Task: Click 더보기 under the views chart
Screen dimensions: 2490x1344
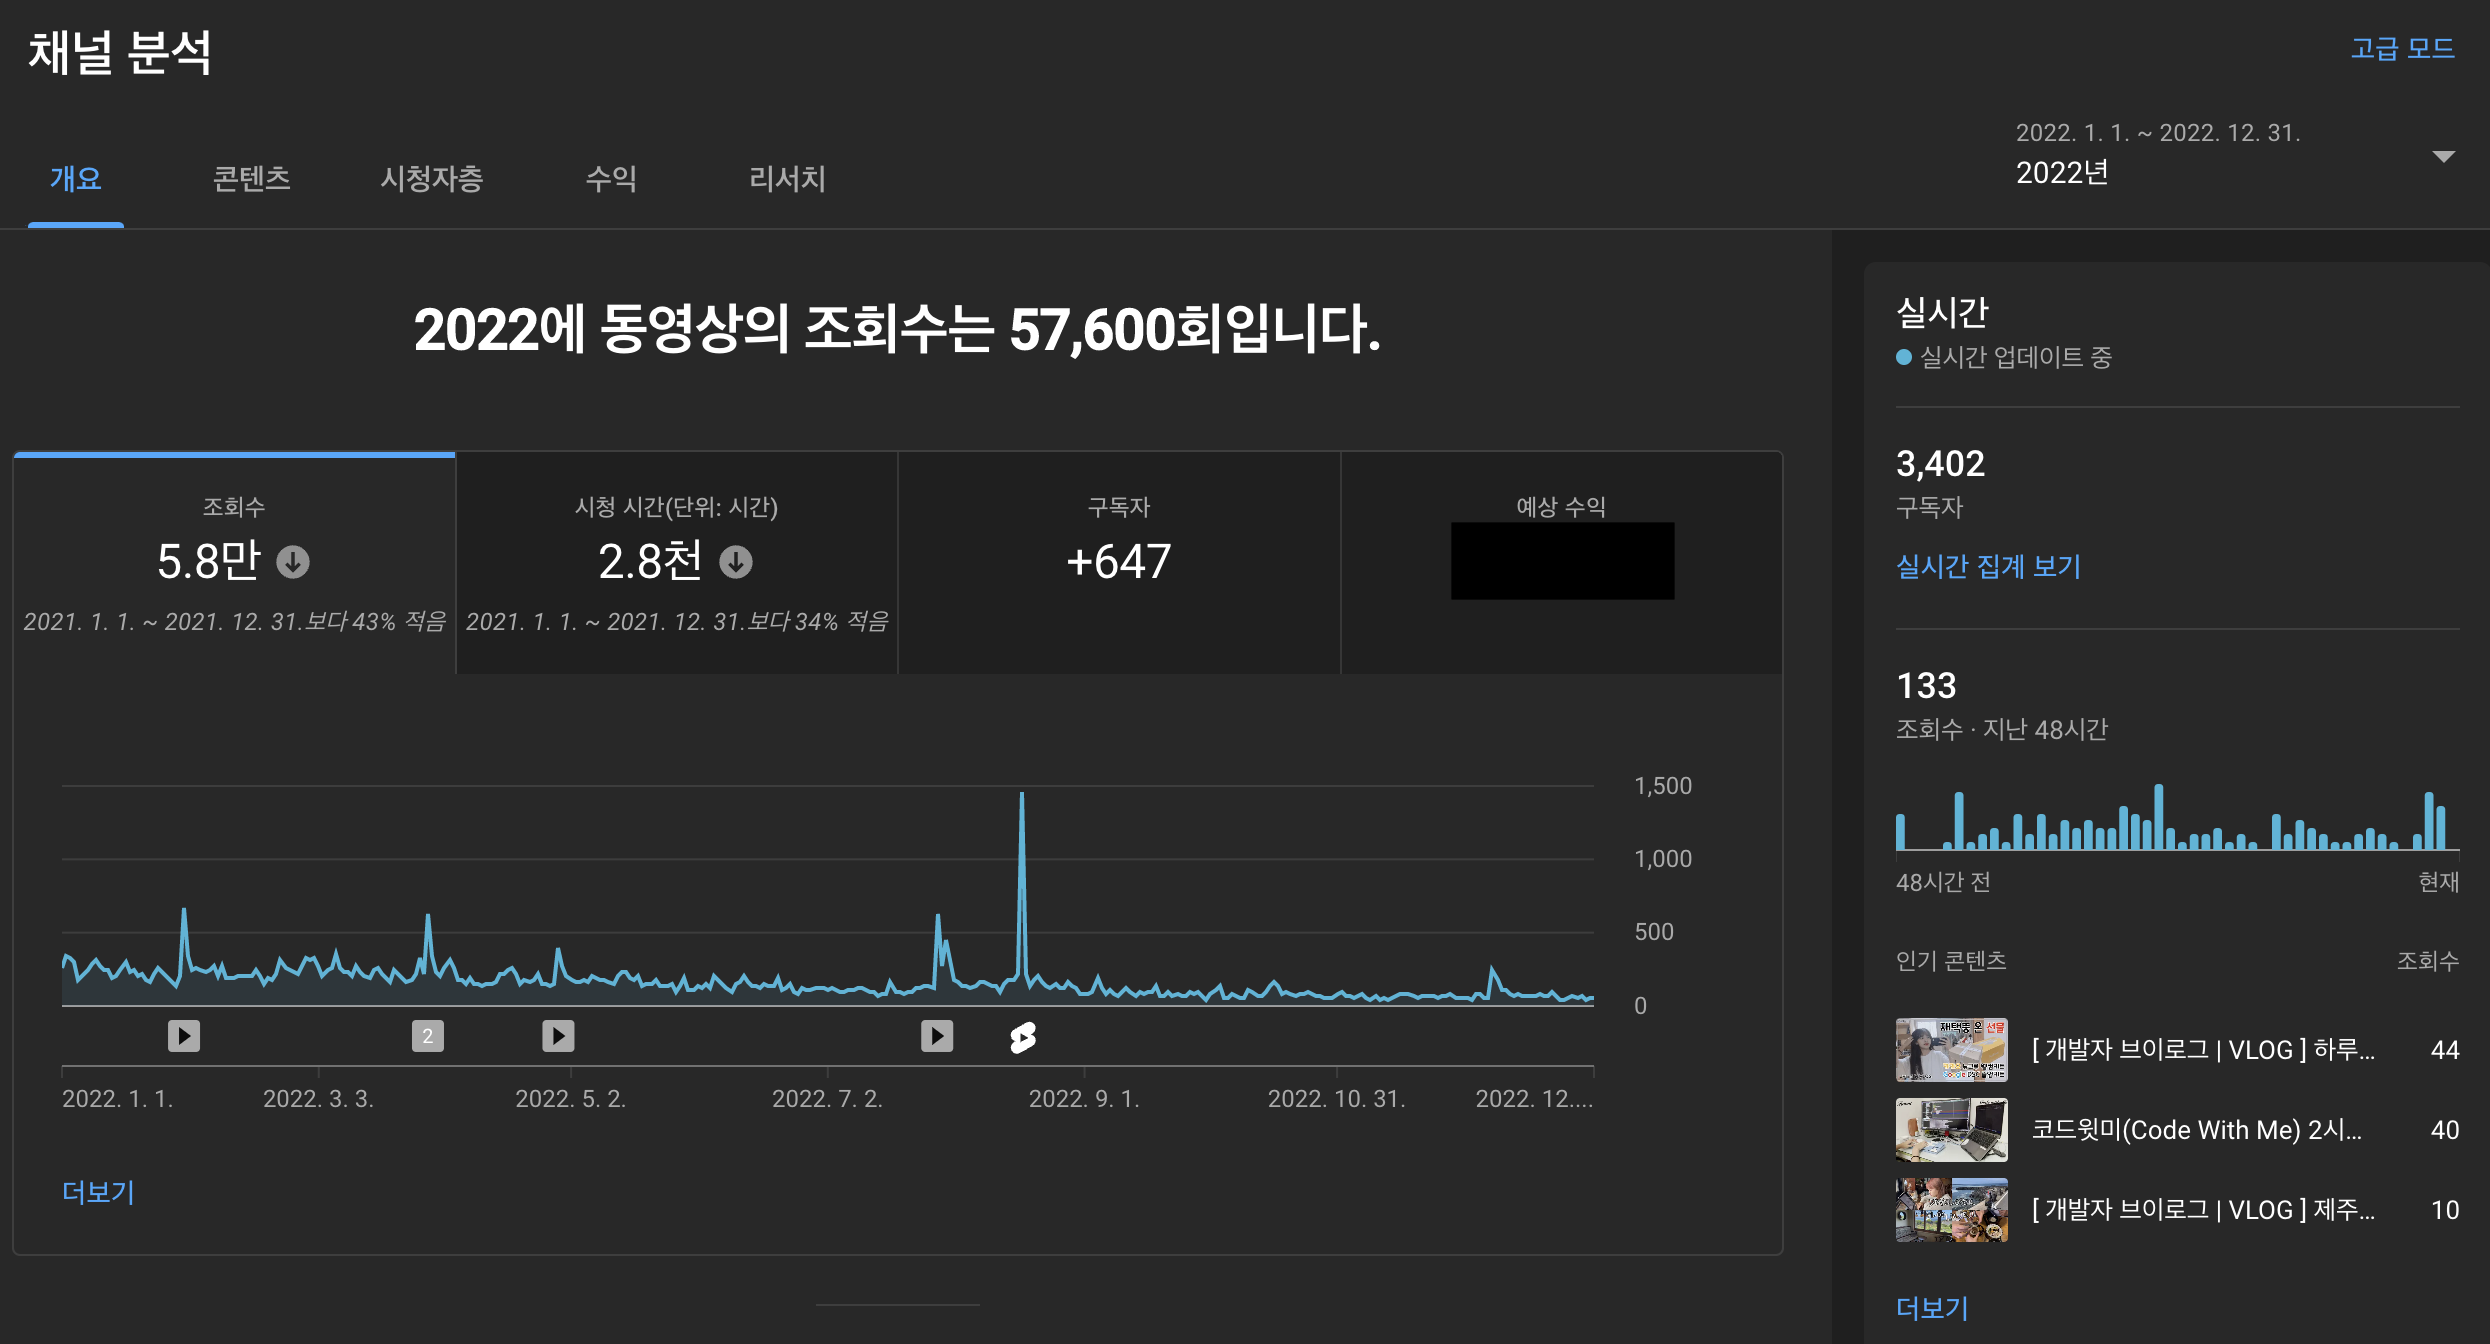Action: pyautogui.click(x=98, y=1192)
